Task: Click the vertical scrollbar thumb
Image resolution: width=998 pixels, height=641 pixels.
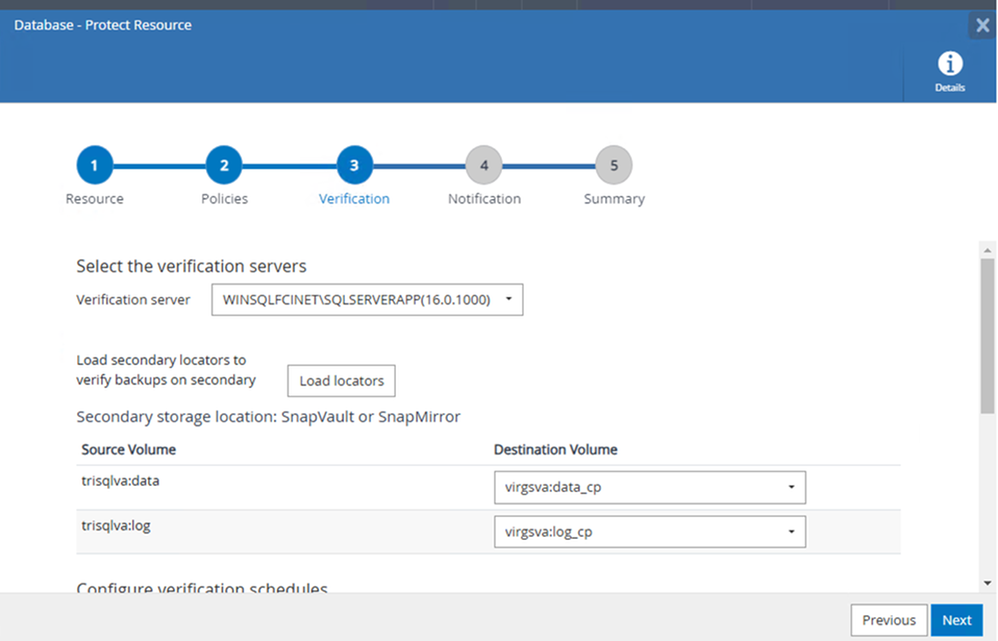Action: (x=987, y=335)
